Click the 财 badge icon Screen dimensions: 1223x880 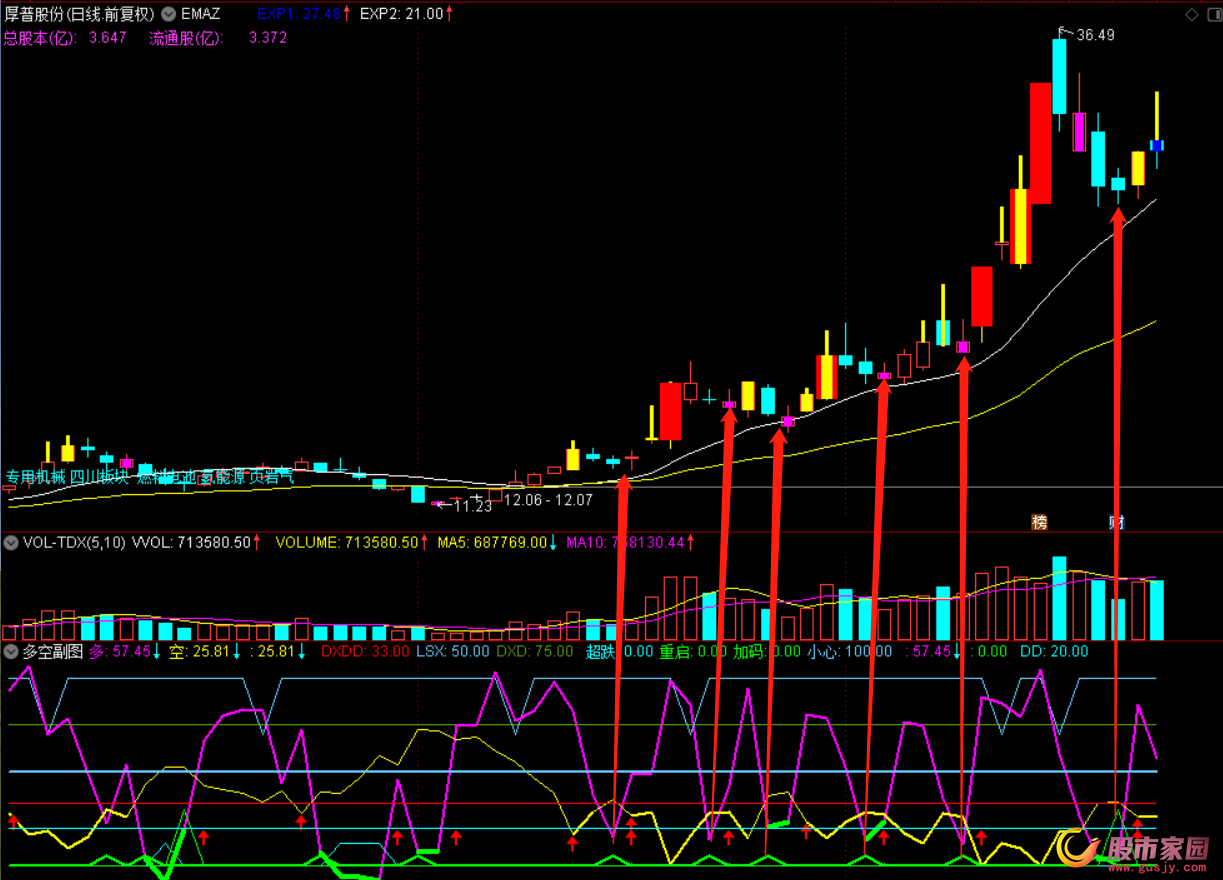[1116, 522]
